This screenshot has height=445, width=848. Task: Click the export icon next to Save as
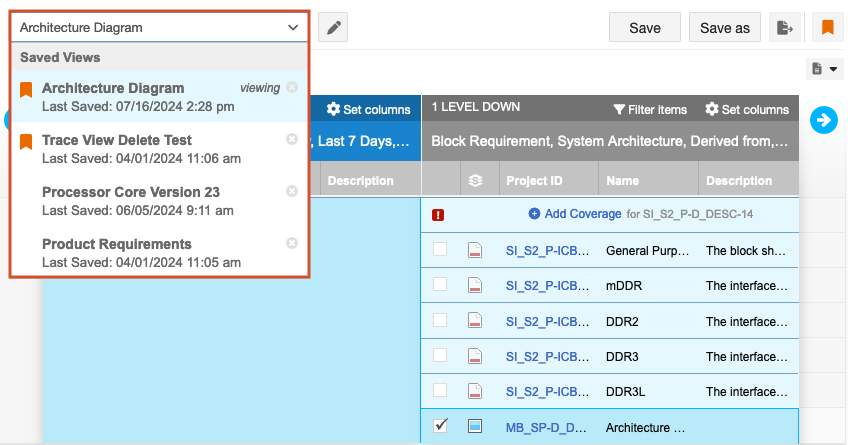[784, 28]
